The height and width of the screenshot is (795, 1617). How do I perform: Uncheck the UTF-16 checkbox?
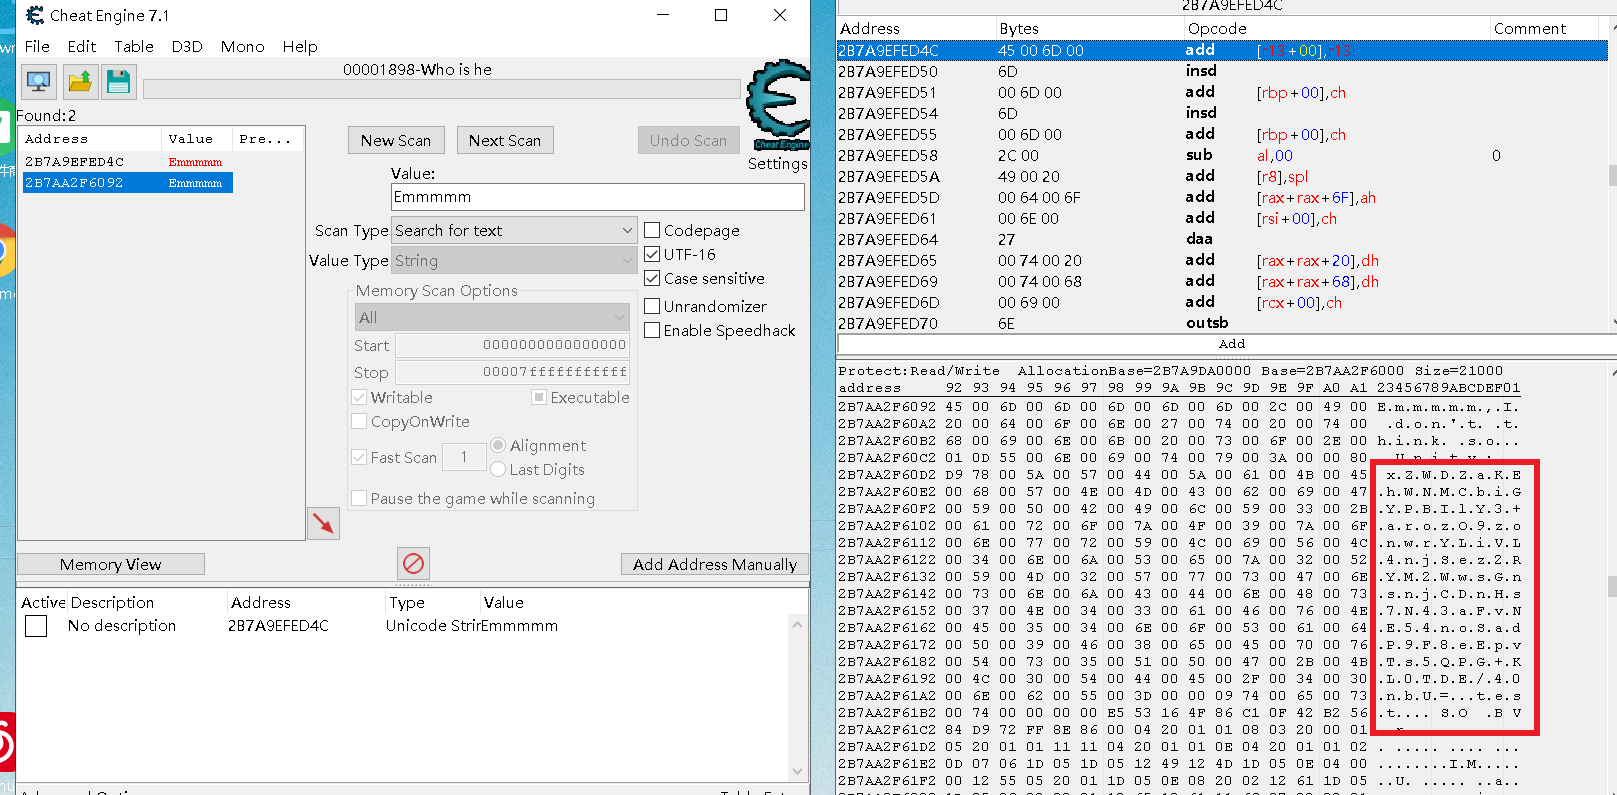[652, 254]
